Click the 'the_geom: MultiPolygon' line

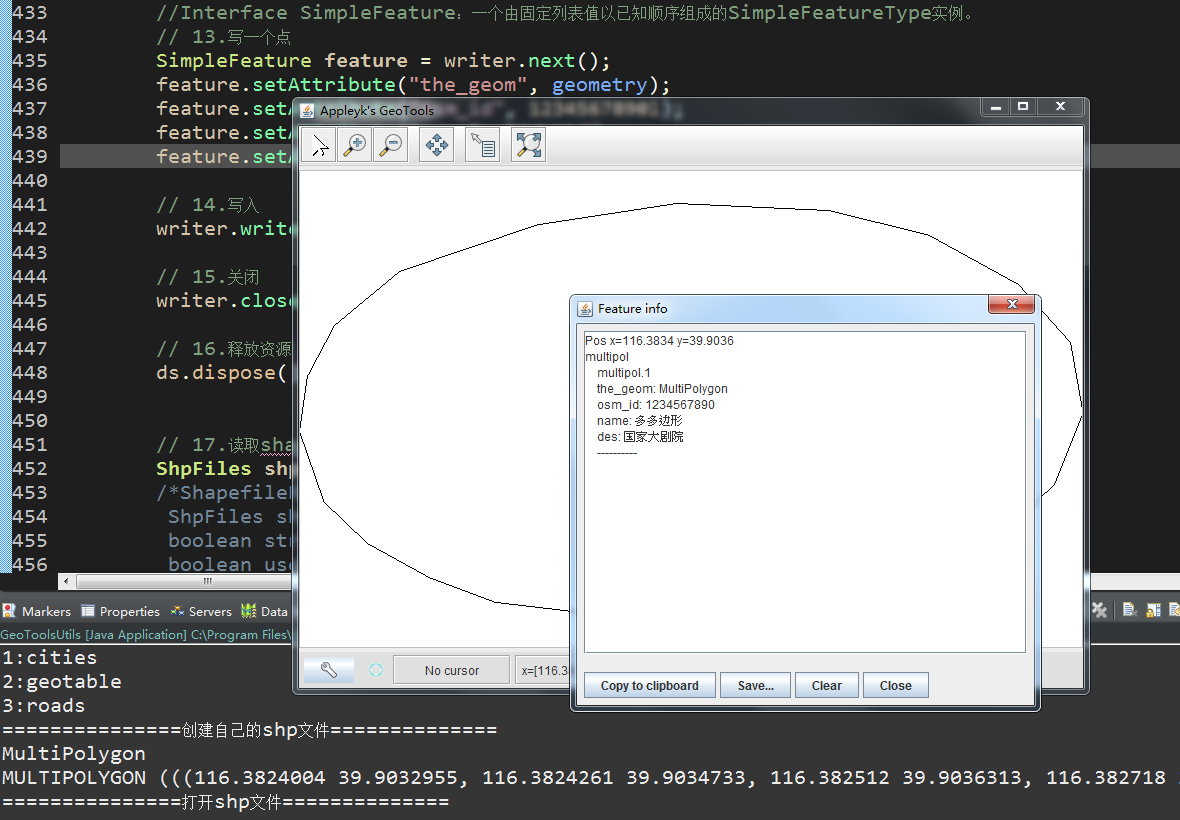click(661, 388)
